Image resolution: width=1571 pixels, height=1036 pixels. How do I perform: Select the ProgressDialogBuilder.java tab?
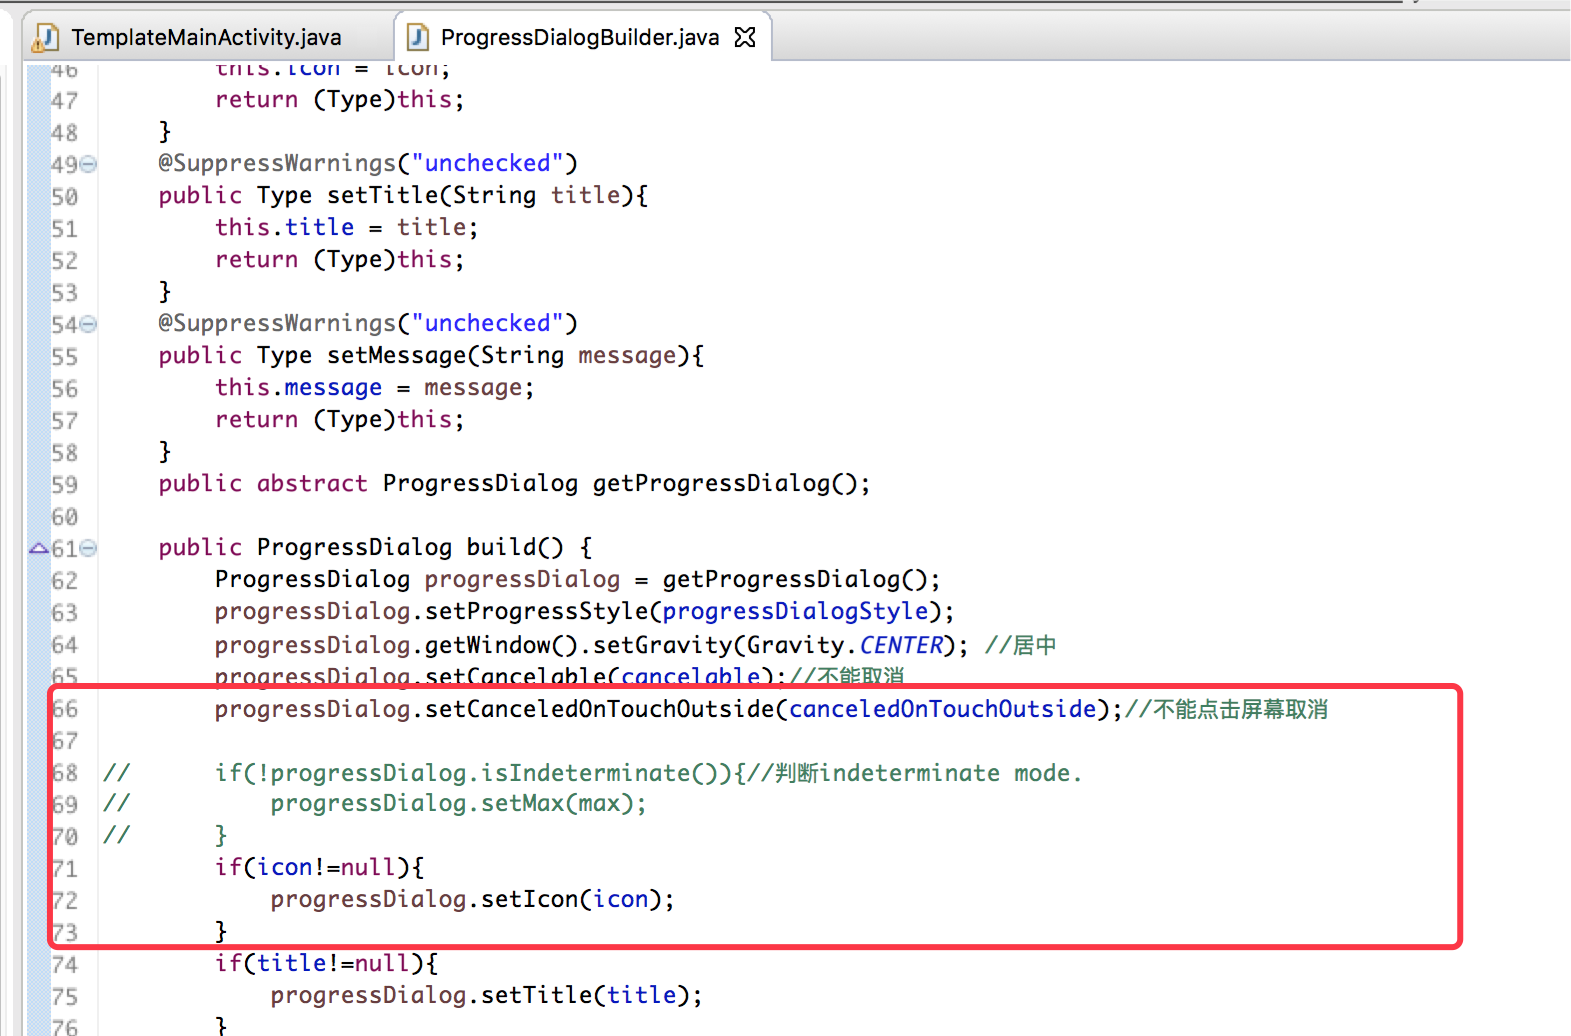579,38
